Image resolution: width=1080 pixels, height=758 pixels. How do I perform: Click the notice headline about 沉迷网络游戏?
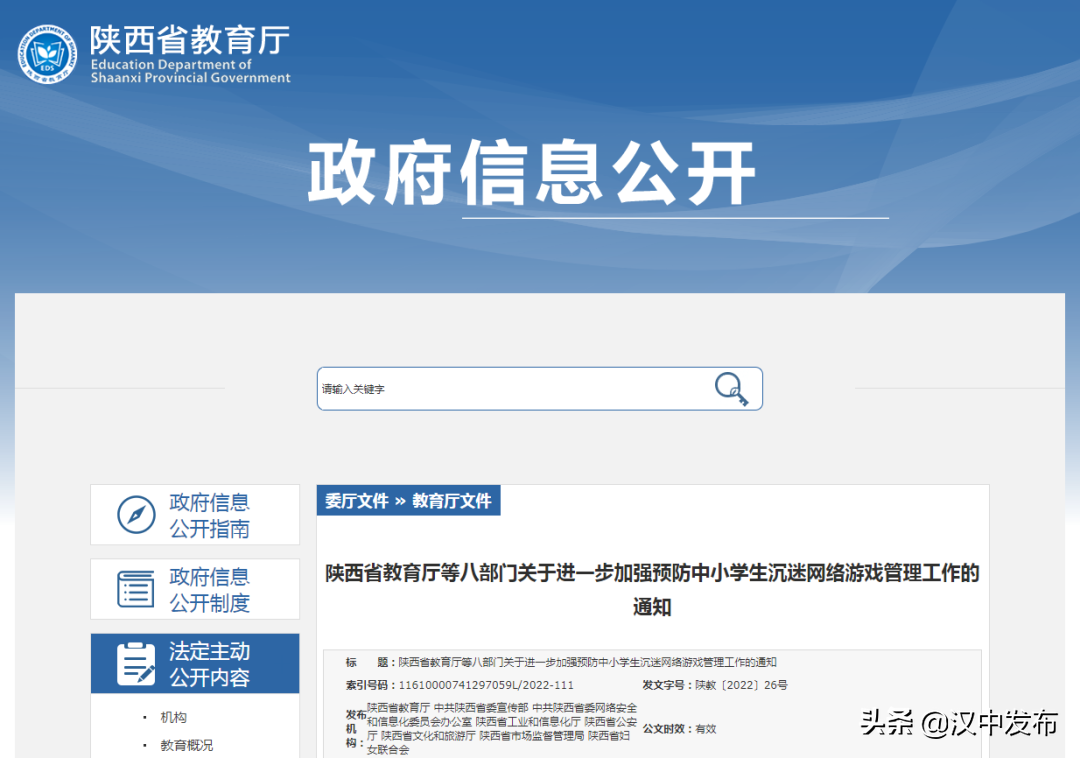click(x=652, y=589)
